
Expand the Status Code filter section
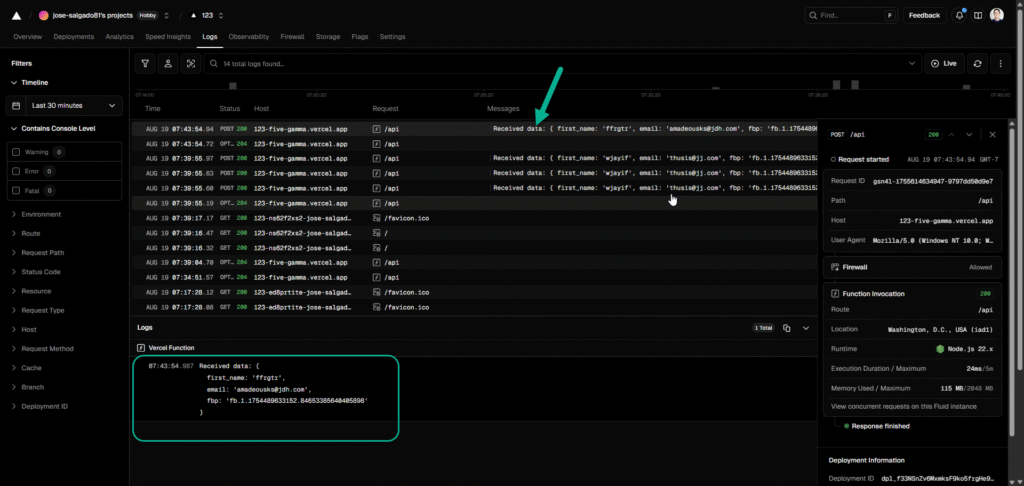click(x=41, y=271)
